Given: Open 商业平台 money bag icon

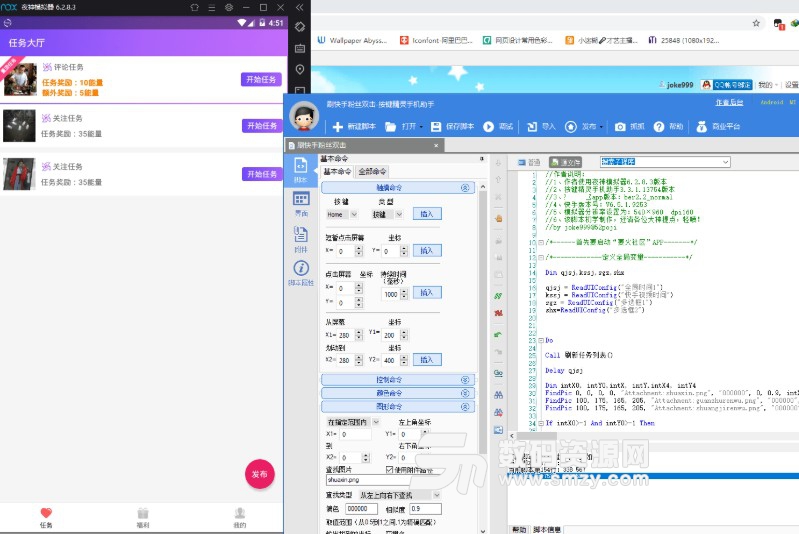Looking at the screenshot, I should pos(702,126).
